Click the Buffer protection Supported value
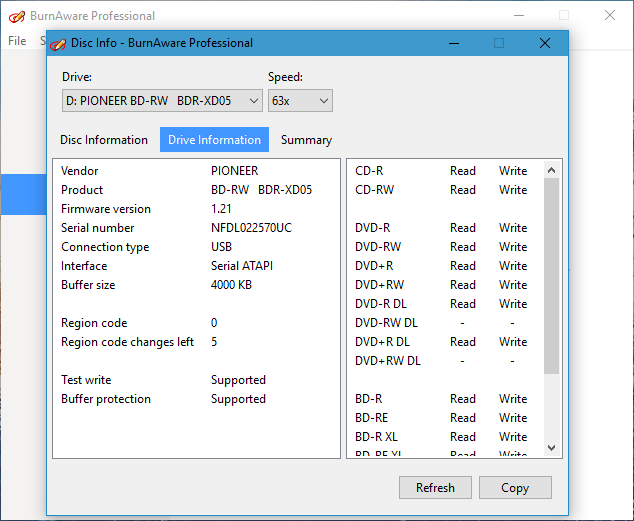The image size is (634, 521). coord(238,399)
